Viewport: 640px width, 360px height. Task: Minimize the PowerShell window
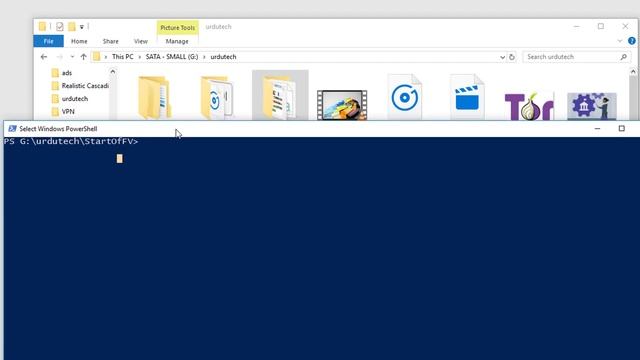point(598,129)
